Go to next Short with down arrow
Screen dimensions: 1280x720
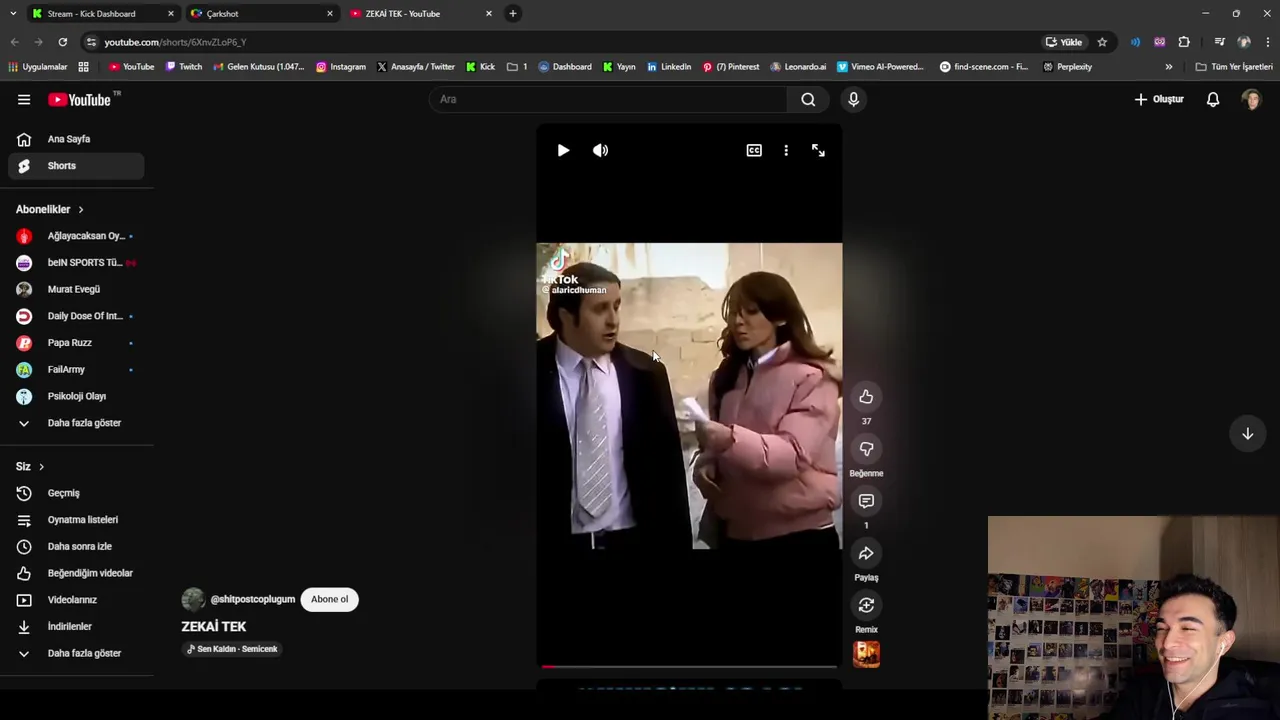(1247, 433)
